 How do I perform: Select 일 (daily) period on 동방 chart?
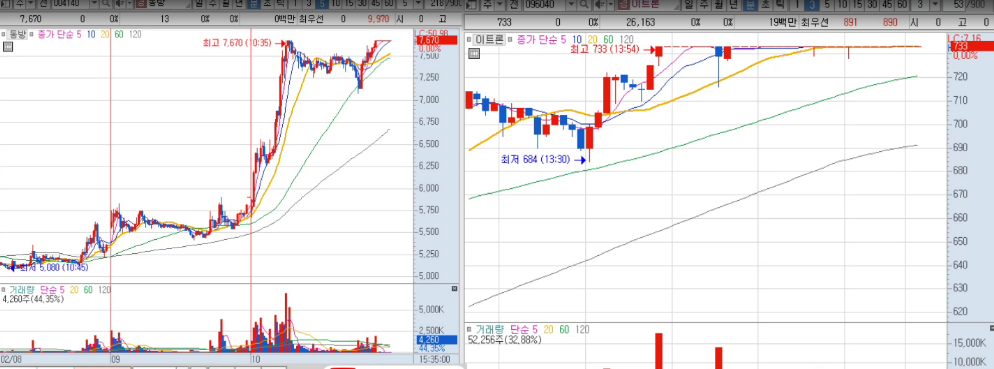click(x=198, y=4)
